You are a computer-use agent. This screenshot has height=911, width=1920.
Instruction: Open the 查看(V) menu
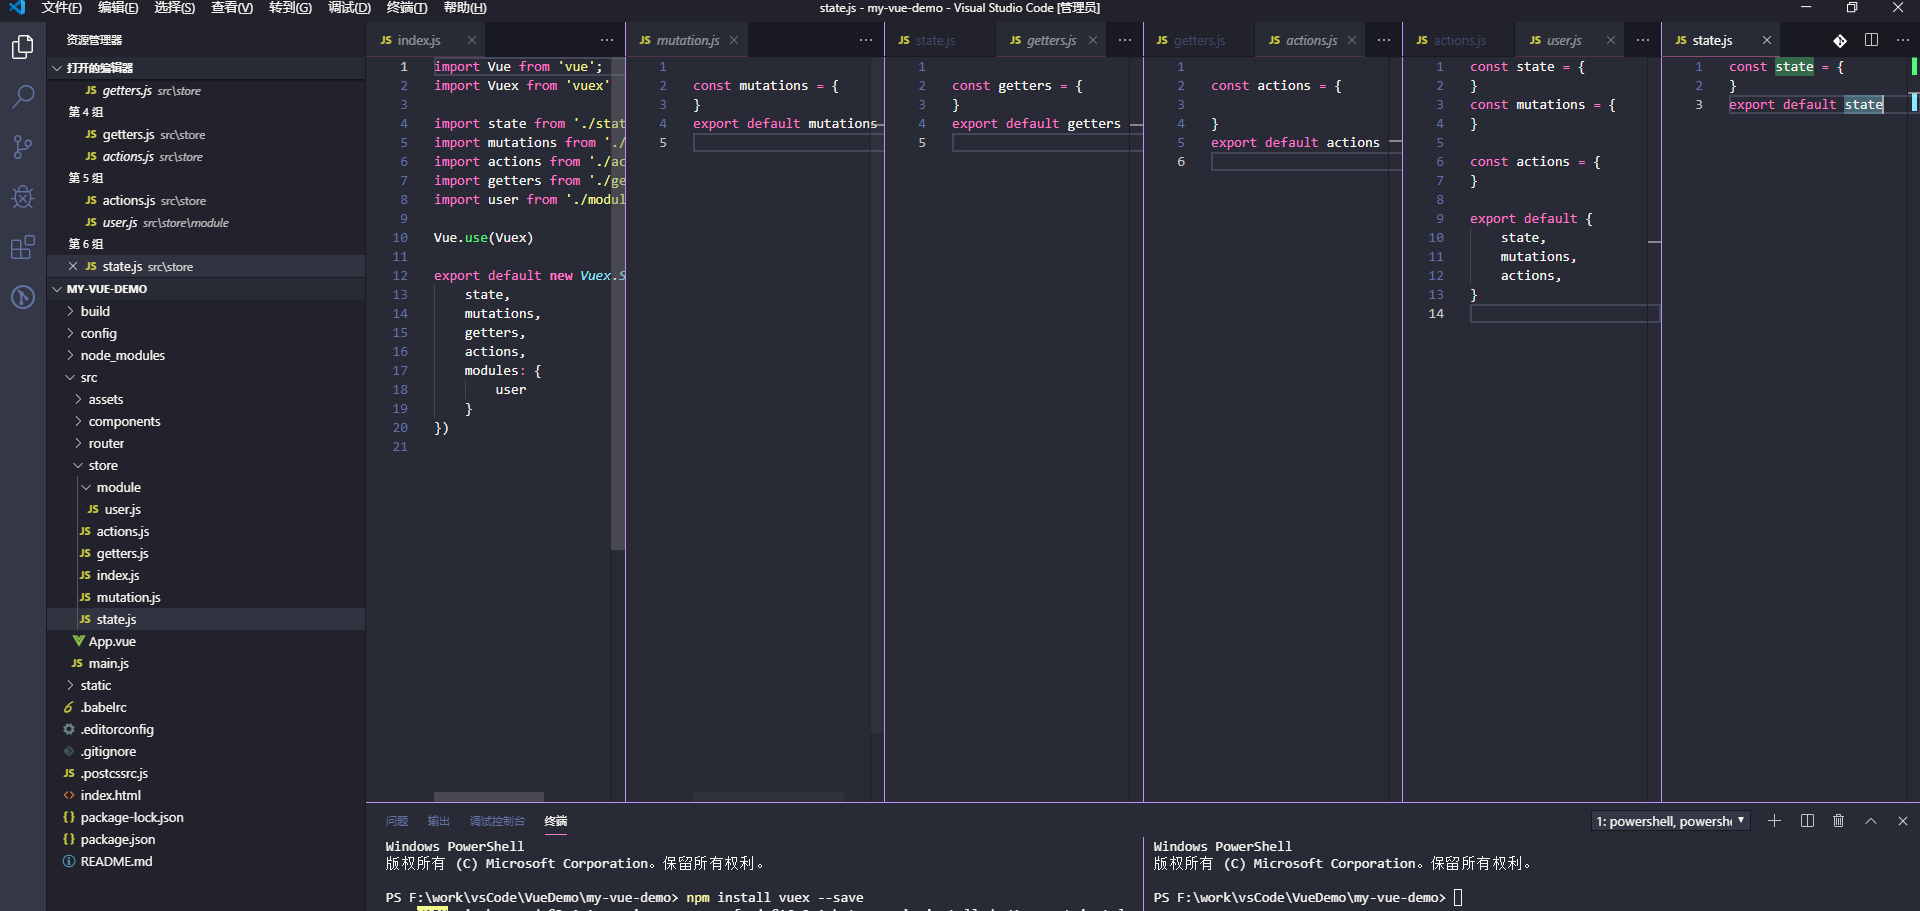tap(232, 8)
